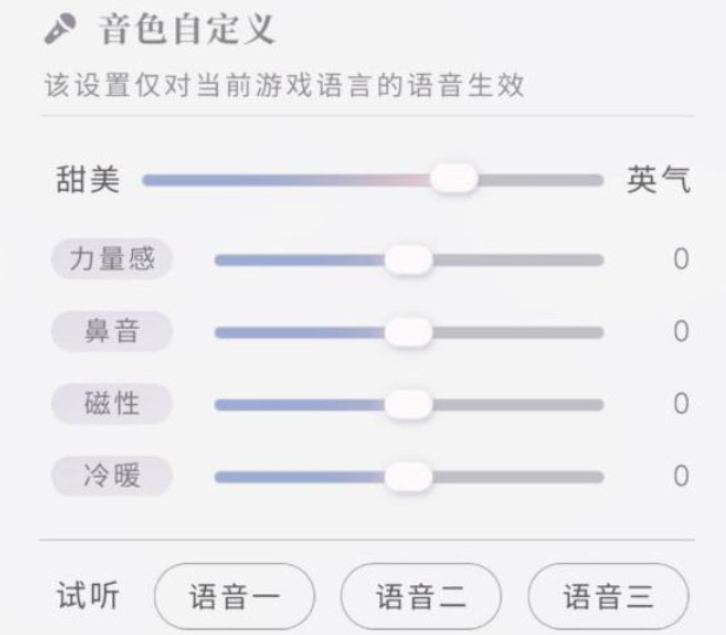726x635 pixels.
Task: Select the 冷暖 label pill
Action: coord(112,476)
